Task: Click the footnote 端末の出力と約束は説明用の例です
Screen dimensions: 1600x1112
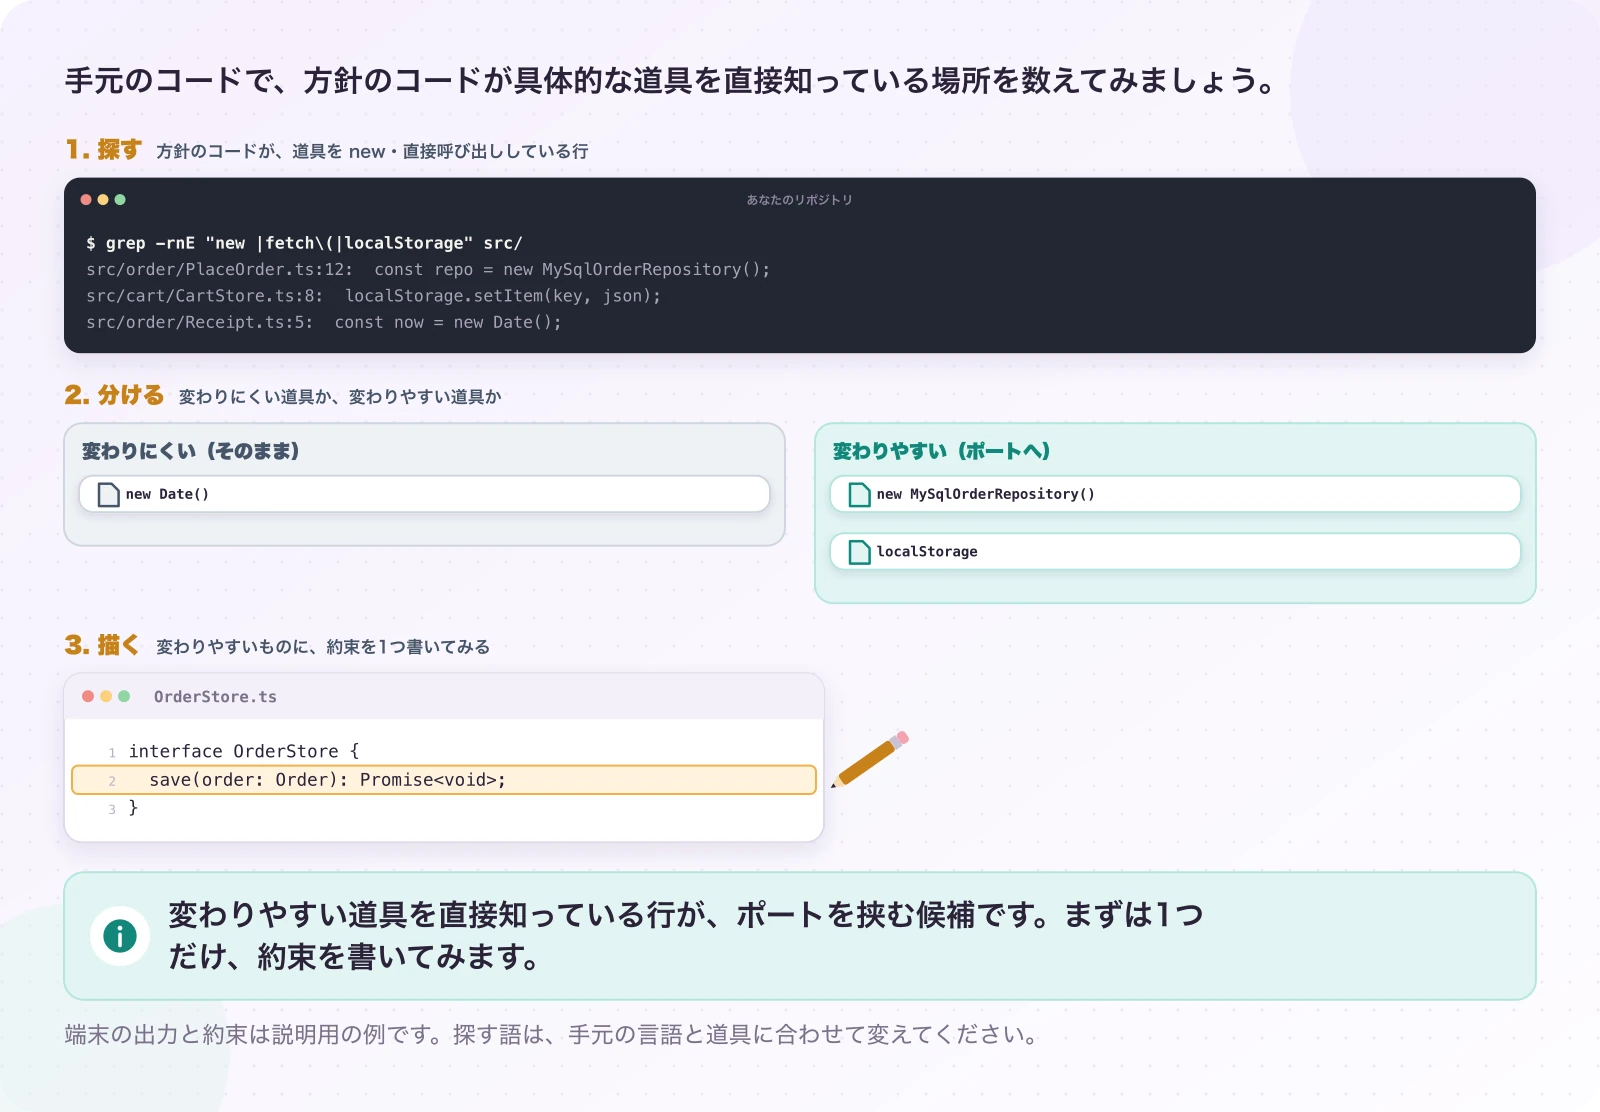Action: [x=551, y=1034]
